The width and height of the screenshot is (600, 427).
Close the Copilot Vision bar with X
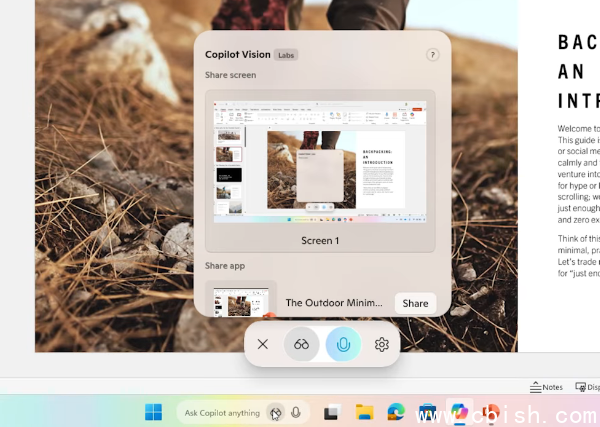click(x=262, y=344)
